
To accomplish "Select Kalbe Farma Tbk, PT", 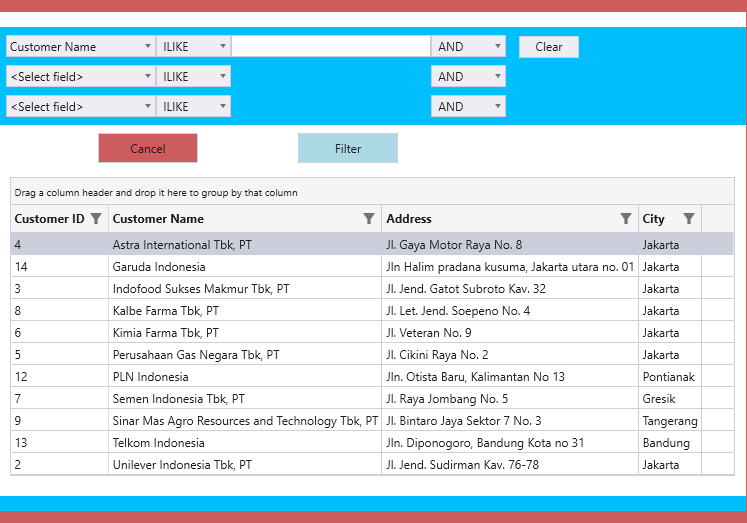I will tap(166, 311).
